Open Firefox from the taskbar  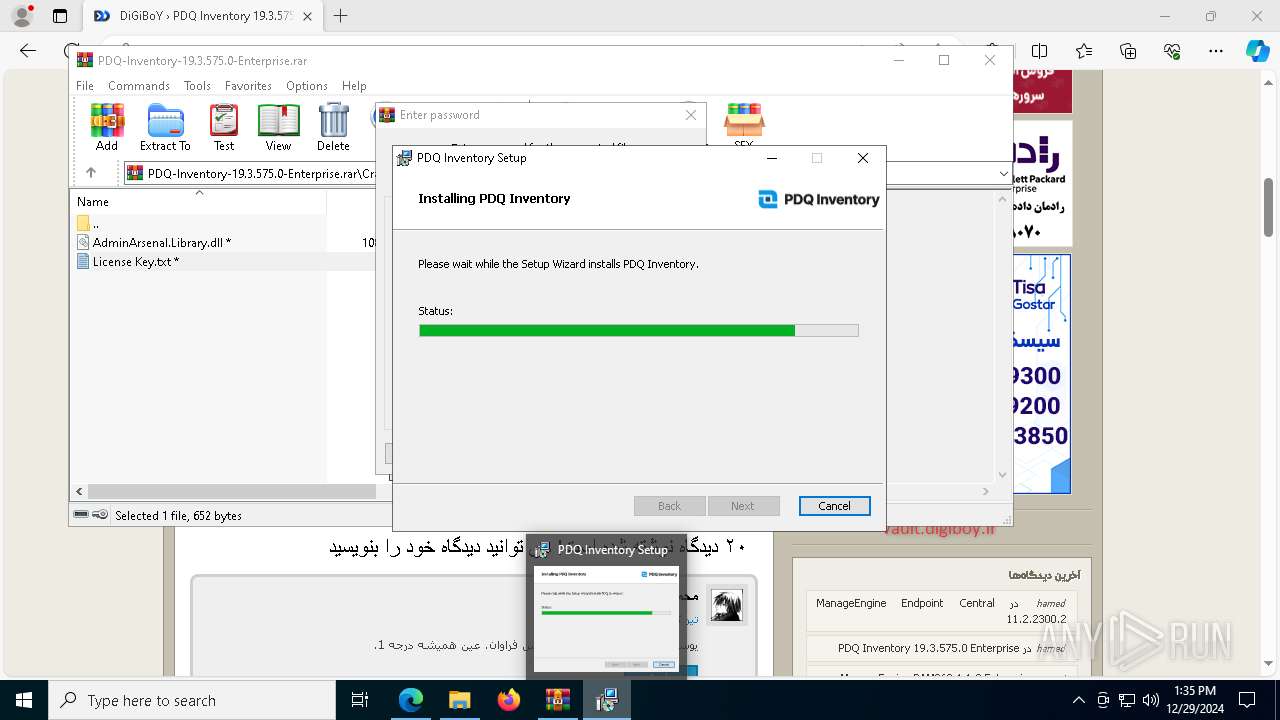click(x=508, y=700)
